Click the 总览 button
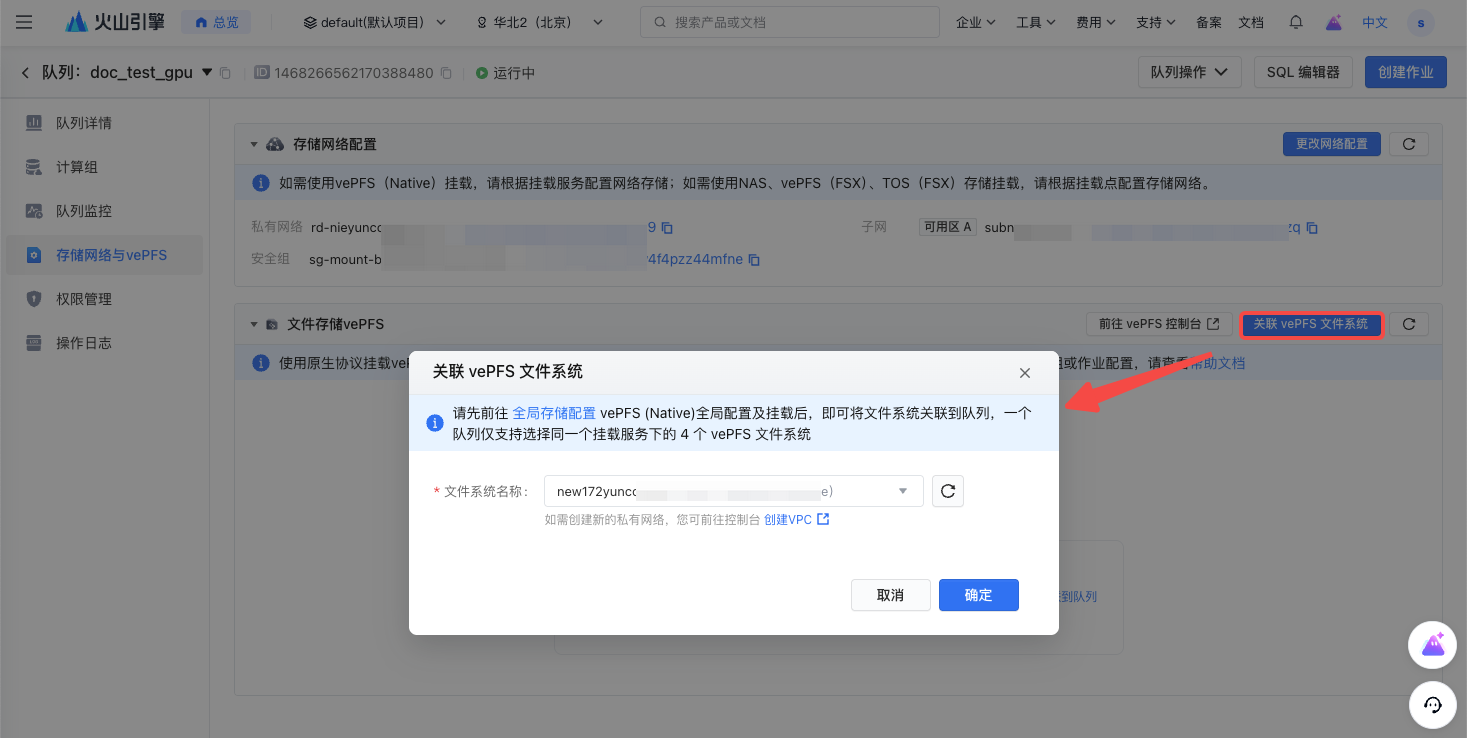The width and height of the screenshot is (1467, 738). (216, 22)
